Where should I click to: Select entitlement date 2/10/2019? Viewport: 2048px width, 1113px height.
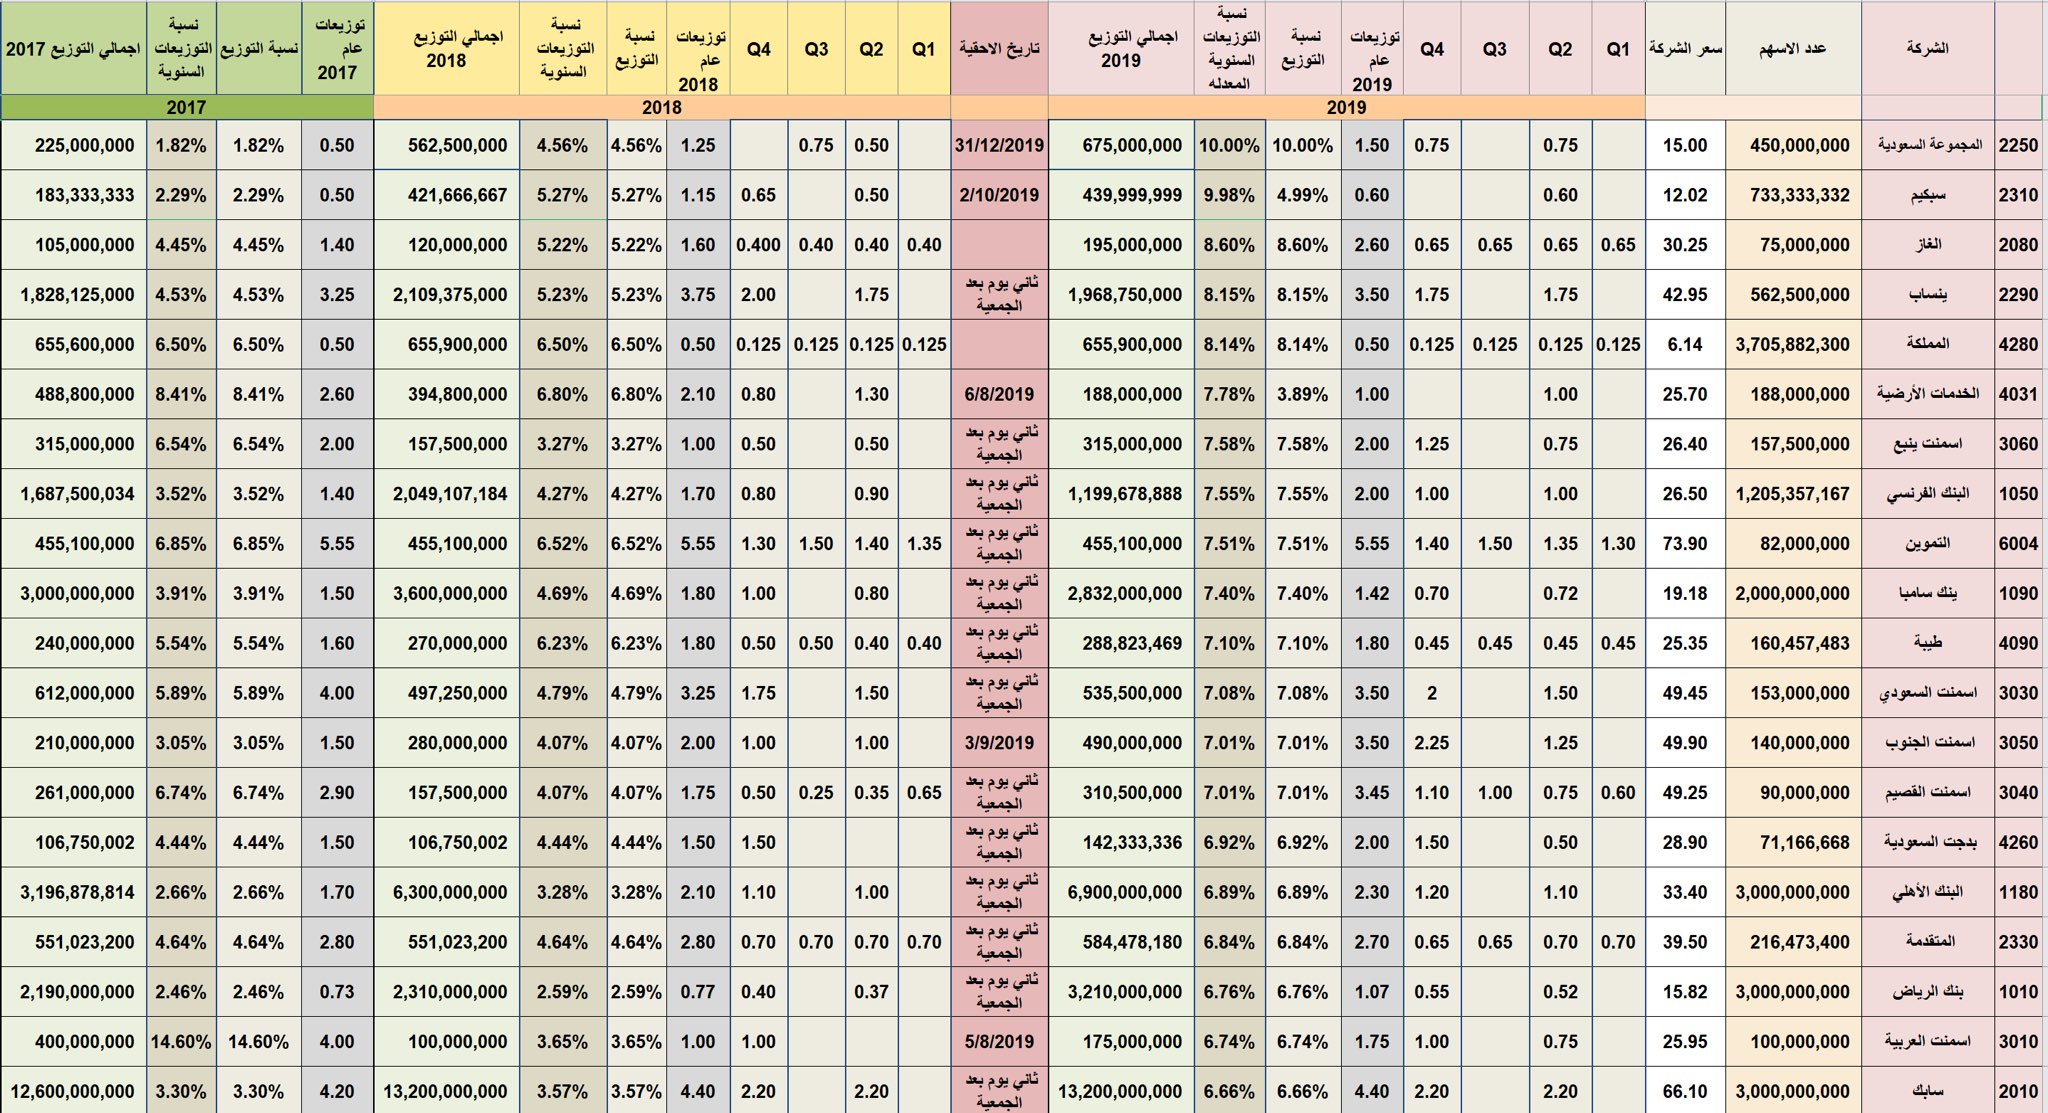(x=999, y=195)
